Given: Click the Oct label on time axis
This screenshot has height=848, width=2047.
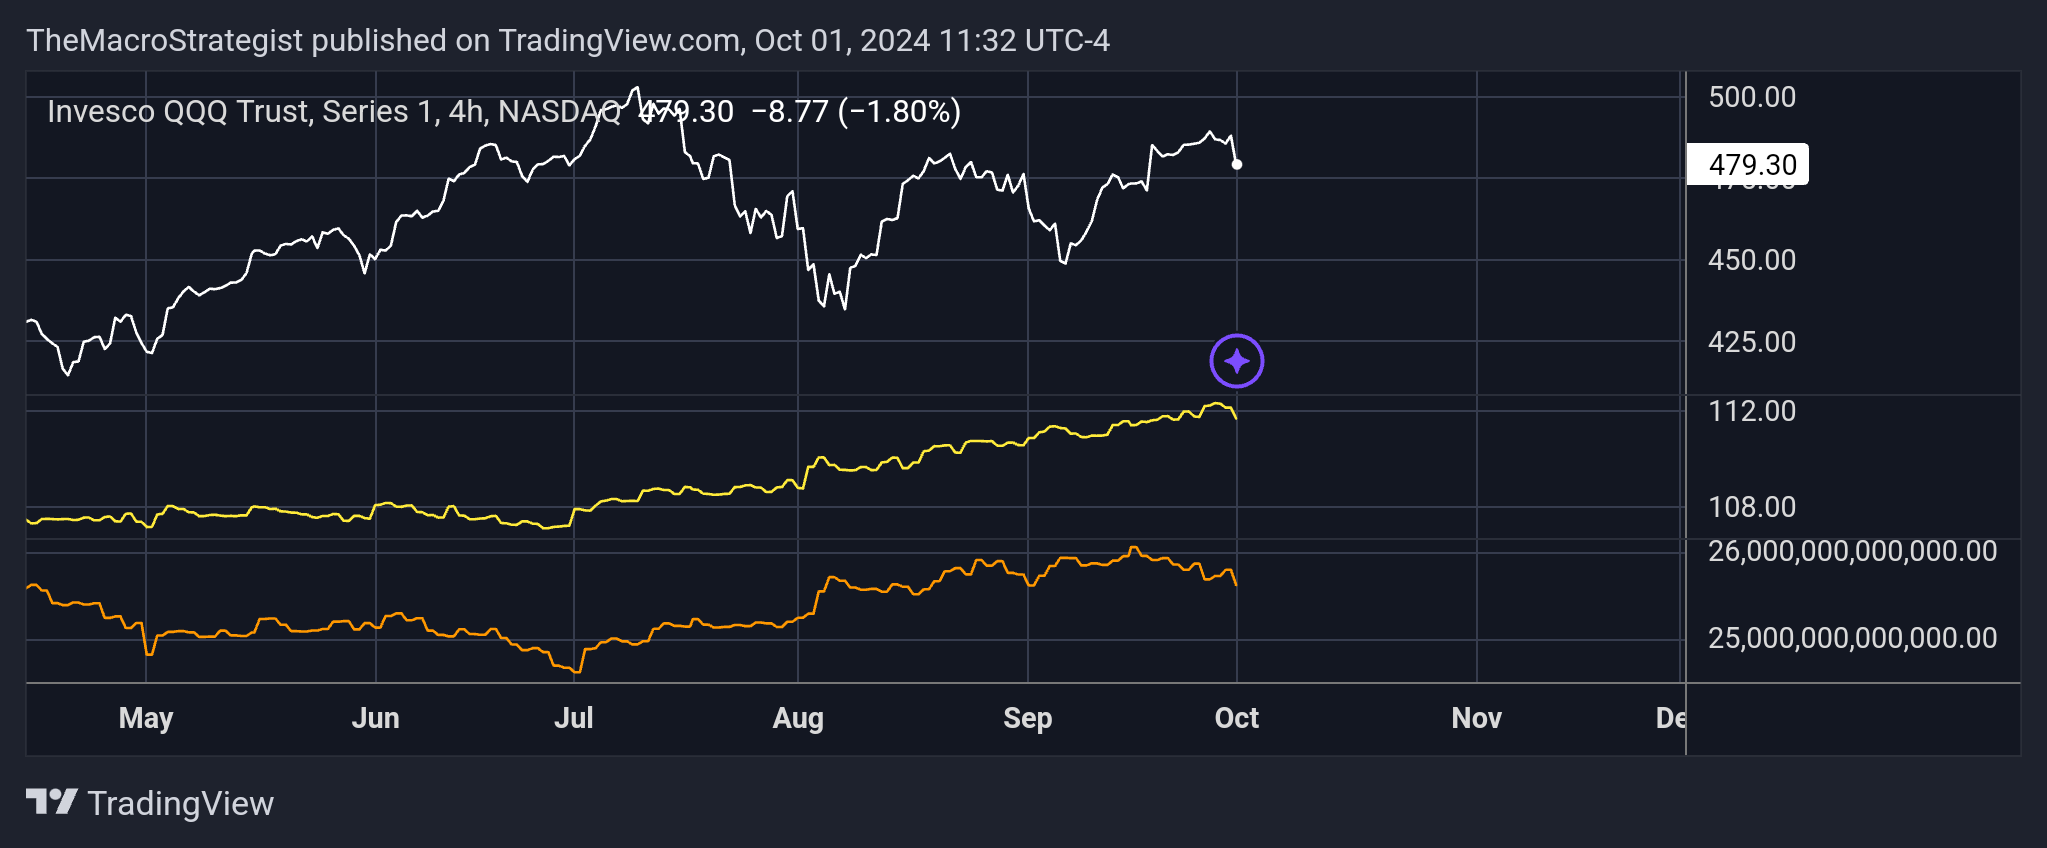Looking at the screenshot, I should pos(1237,718).
